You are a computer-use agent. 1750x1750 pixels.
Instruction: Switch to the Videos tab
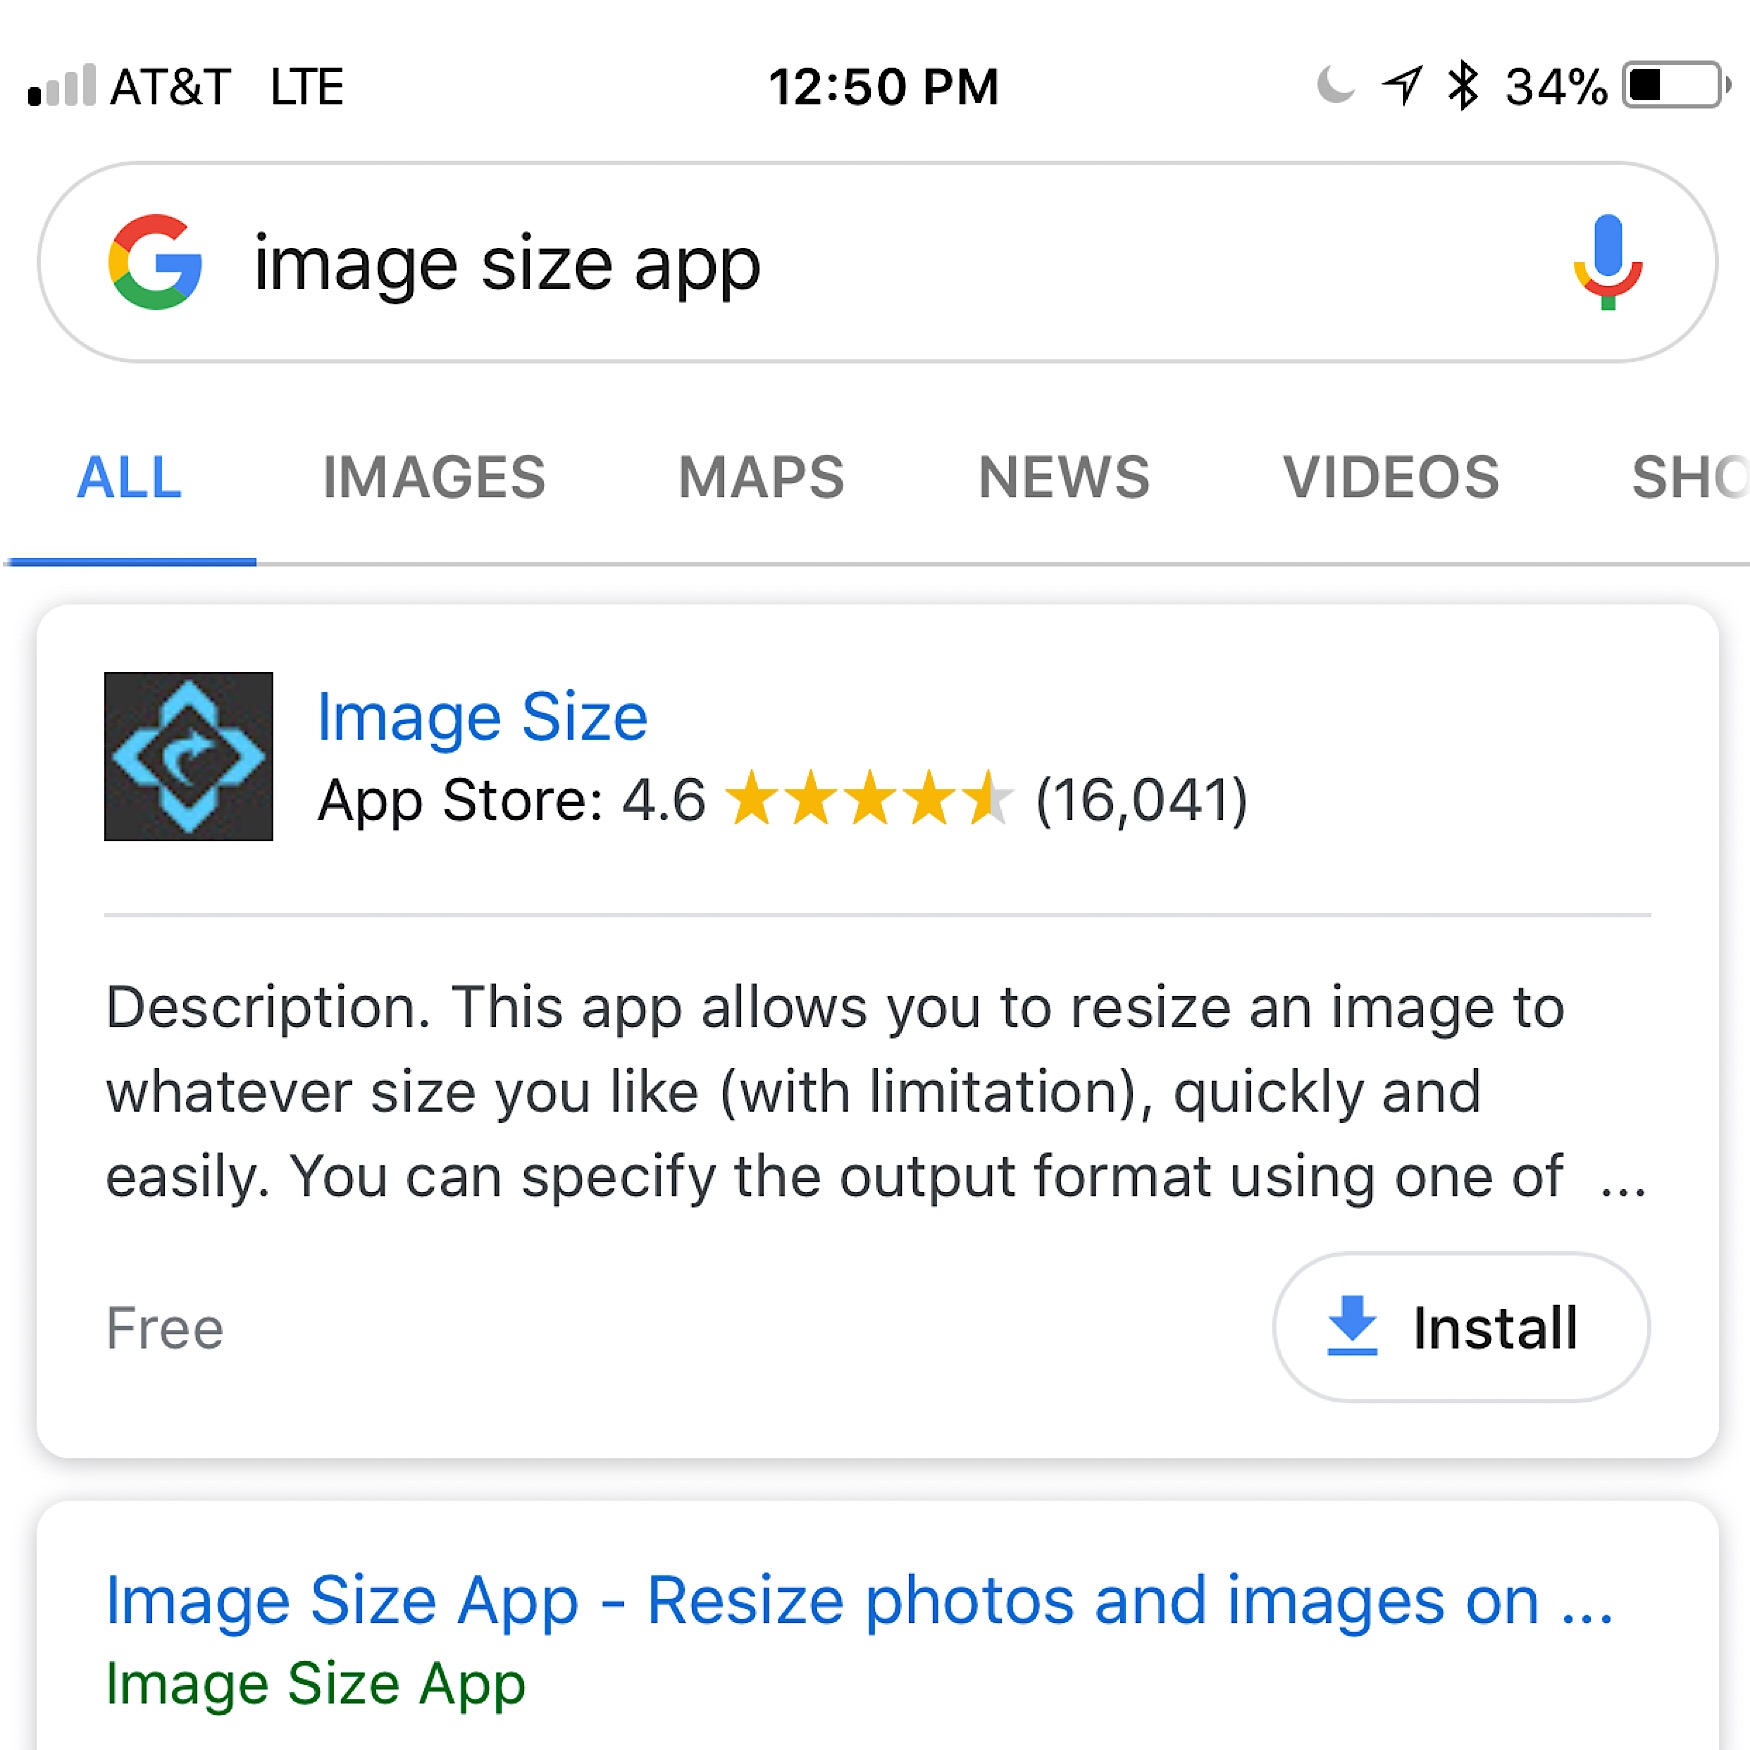[x=1391, y=477]
